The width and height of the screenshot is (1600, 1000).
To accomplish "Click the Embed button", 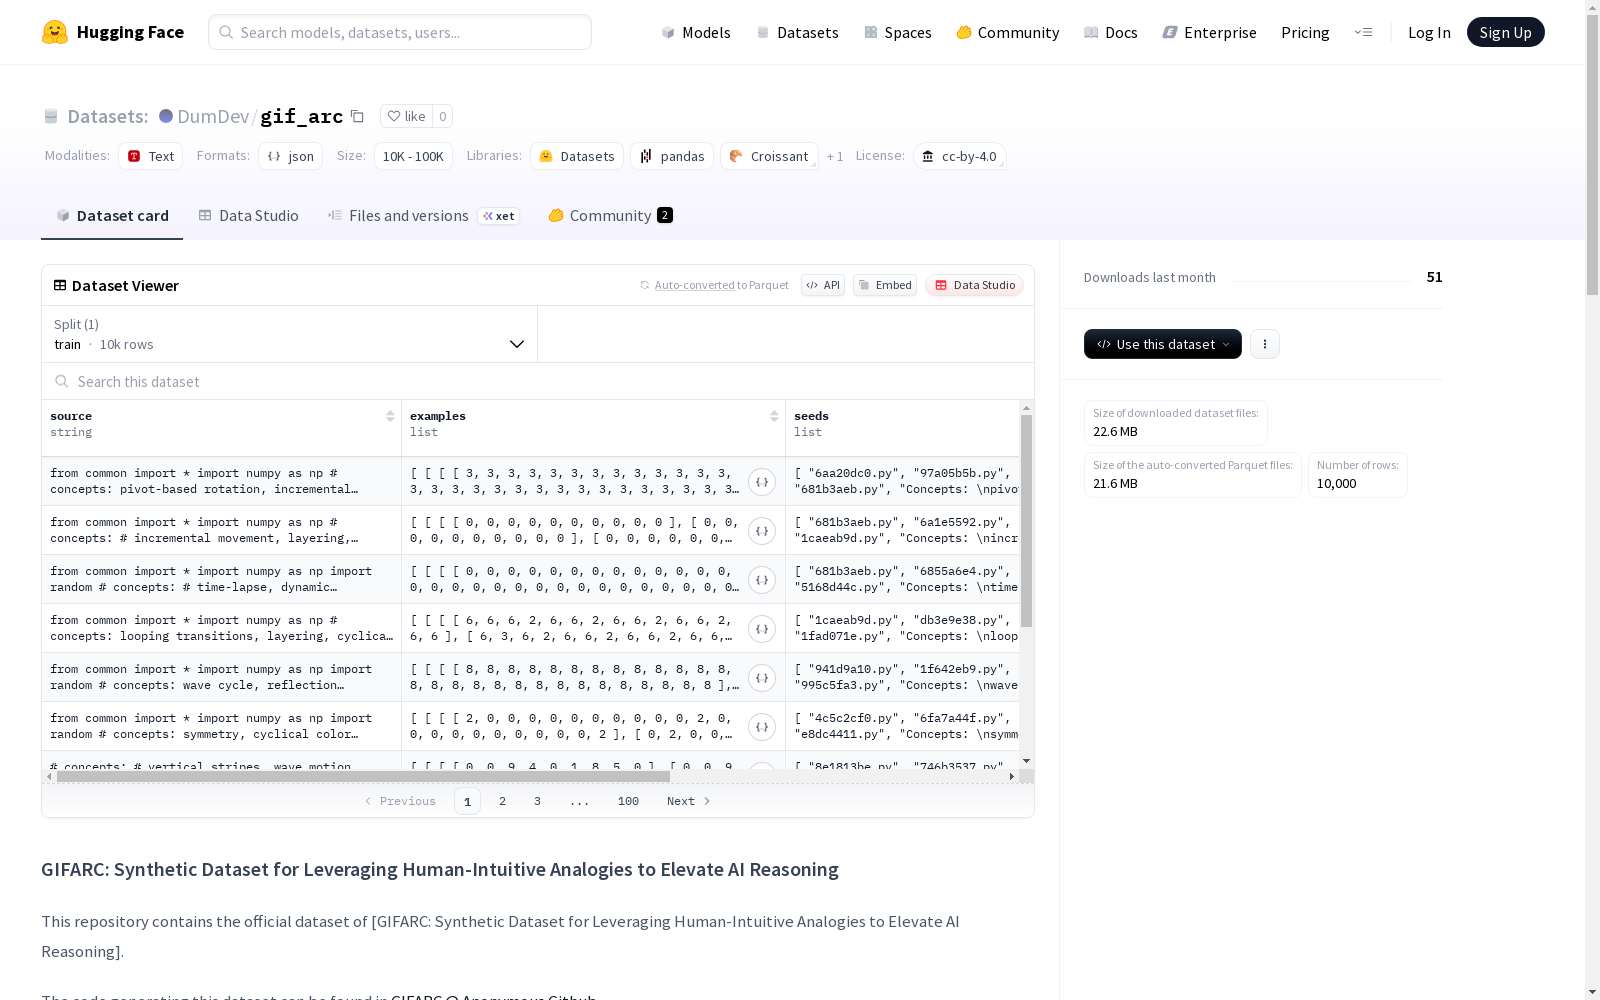I will 885,285.
